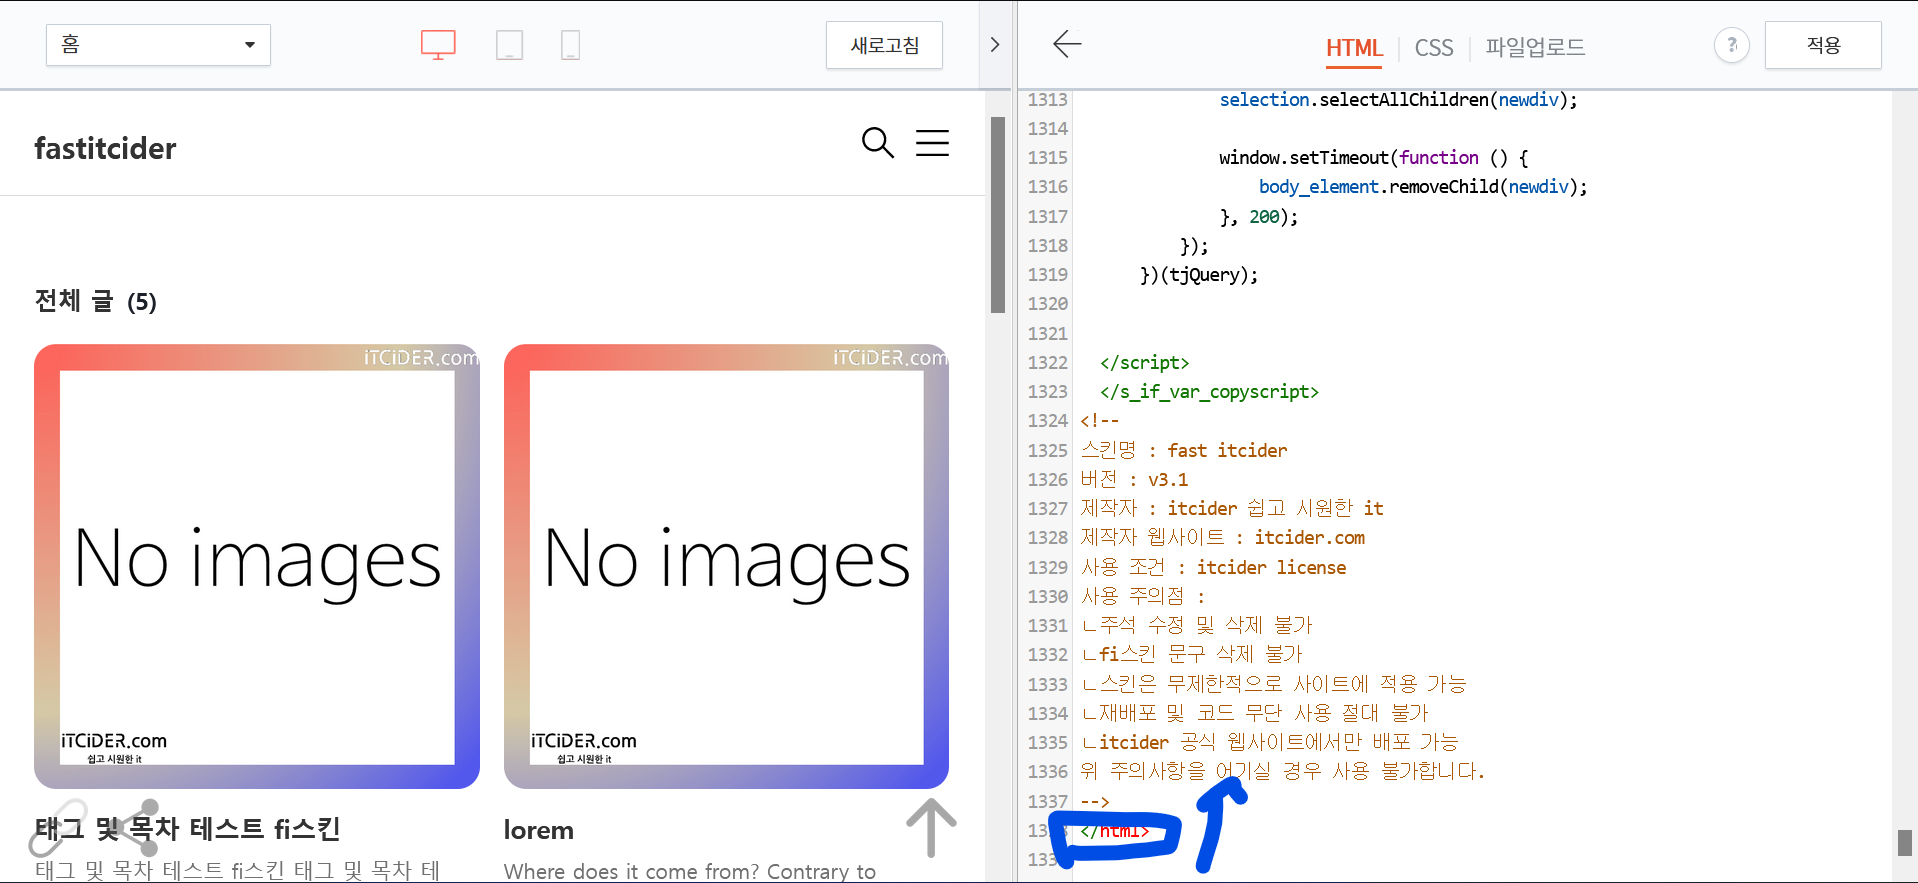Viewport: 1918px width, 883px height.
Task: Click line number 1320 in the gutter
Action: [x=1047, y=303]
